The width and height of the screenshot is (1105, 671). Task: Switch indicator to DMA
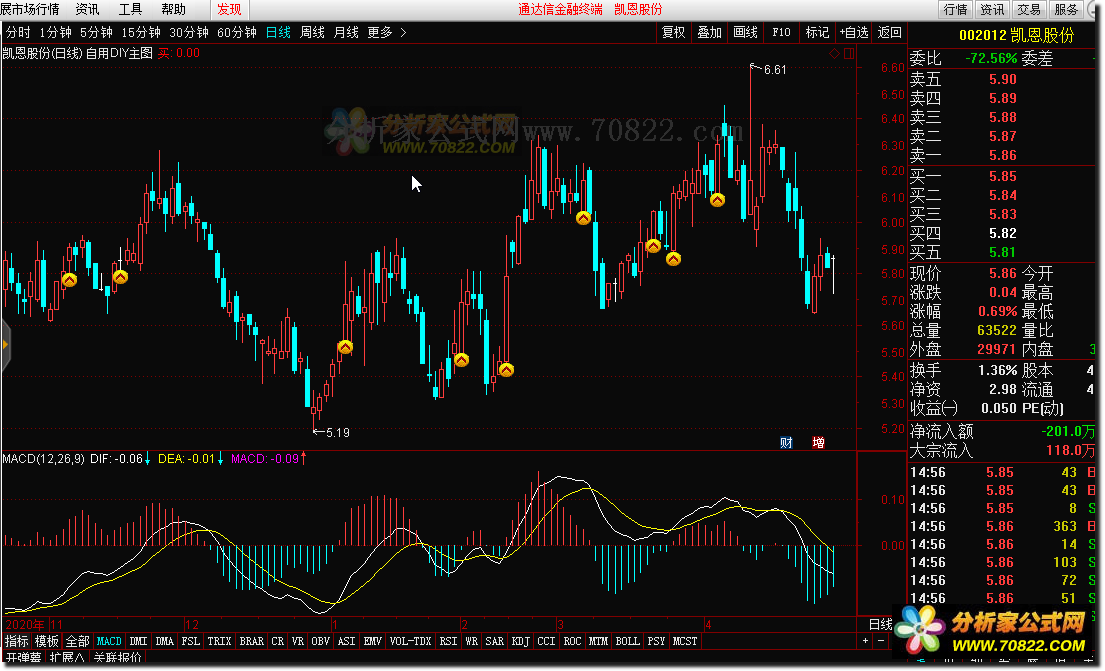pyautogui.click(x=165, y=641)
